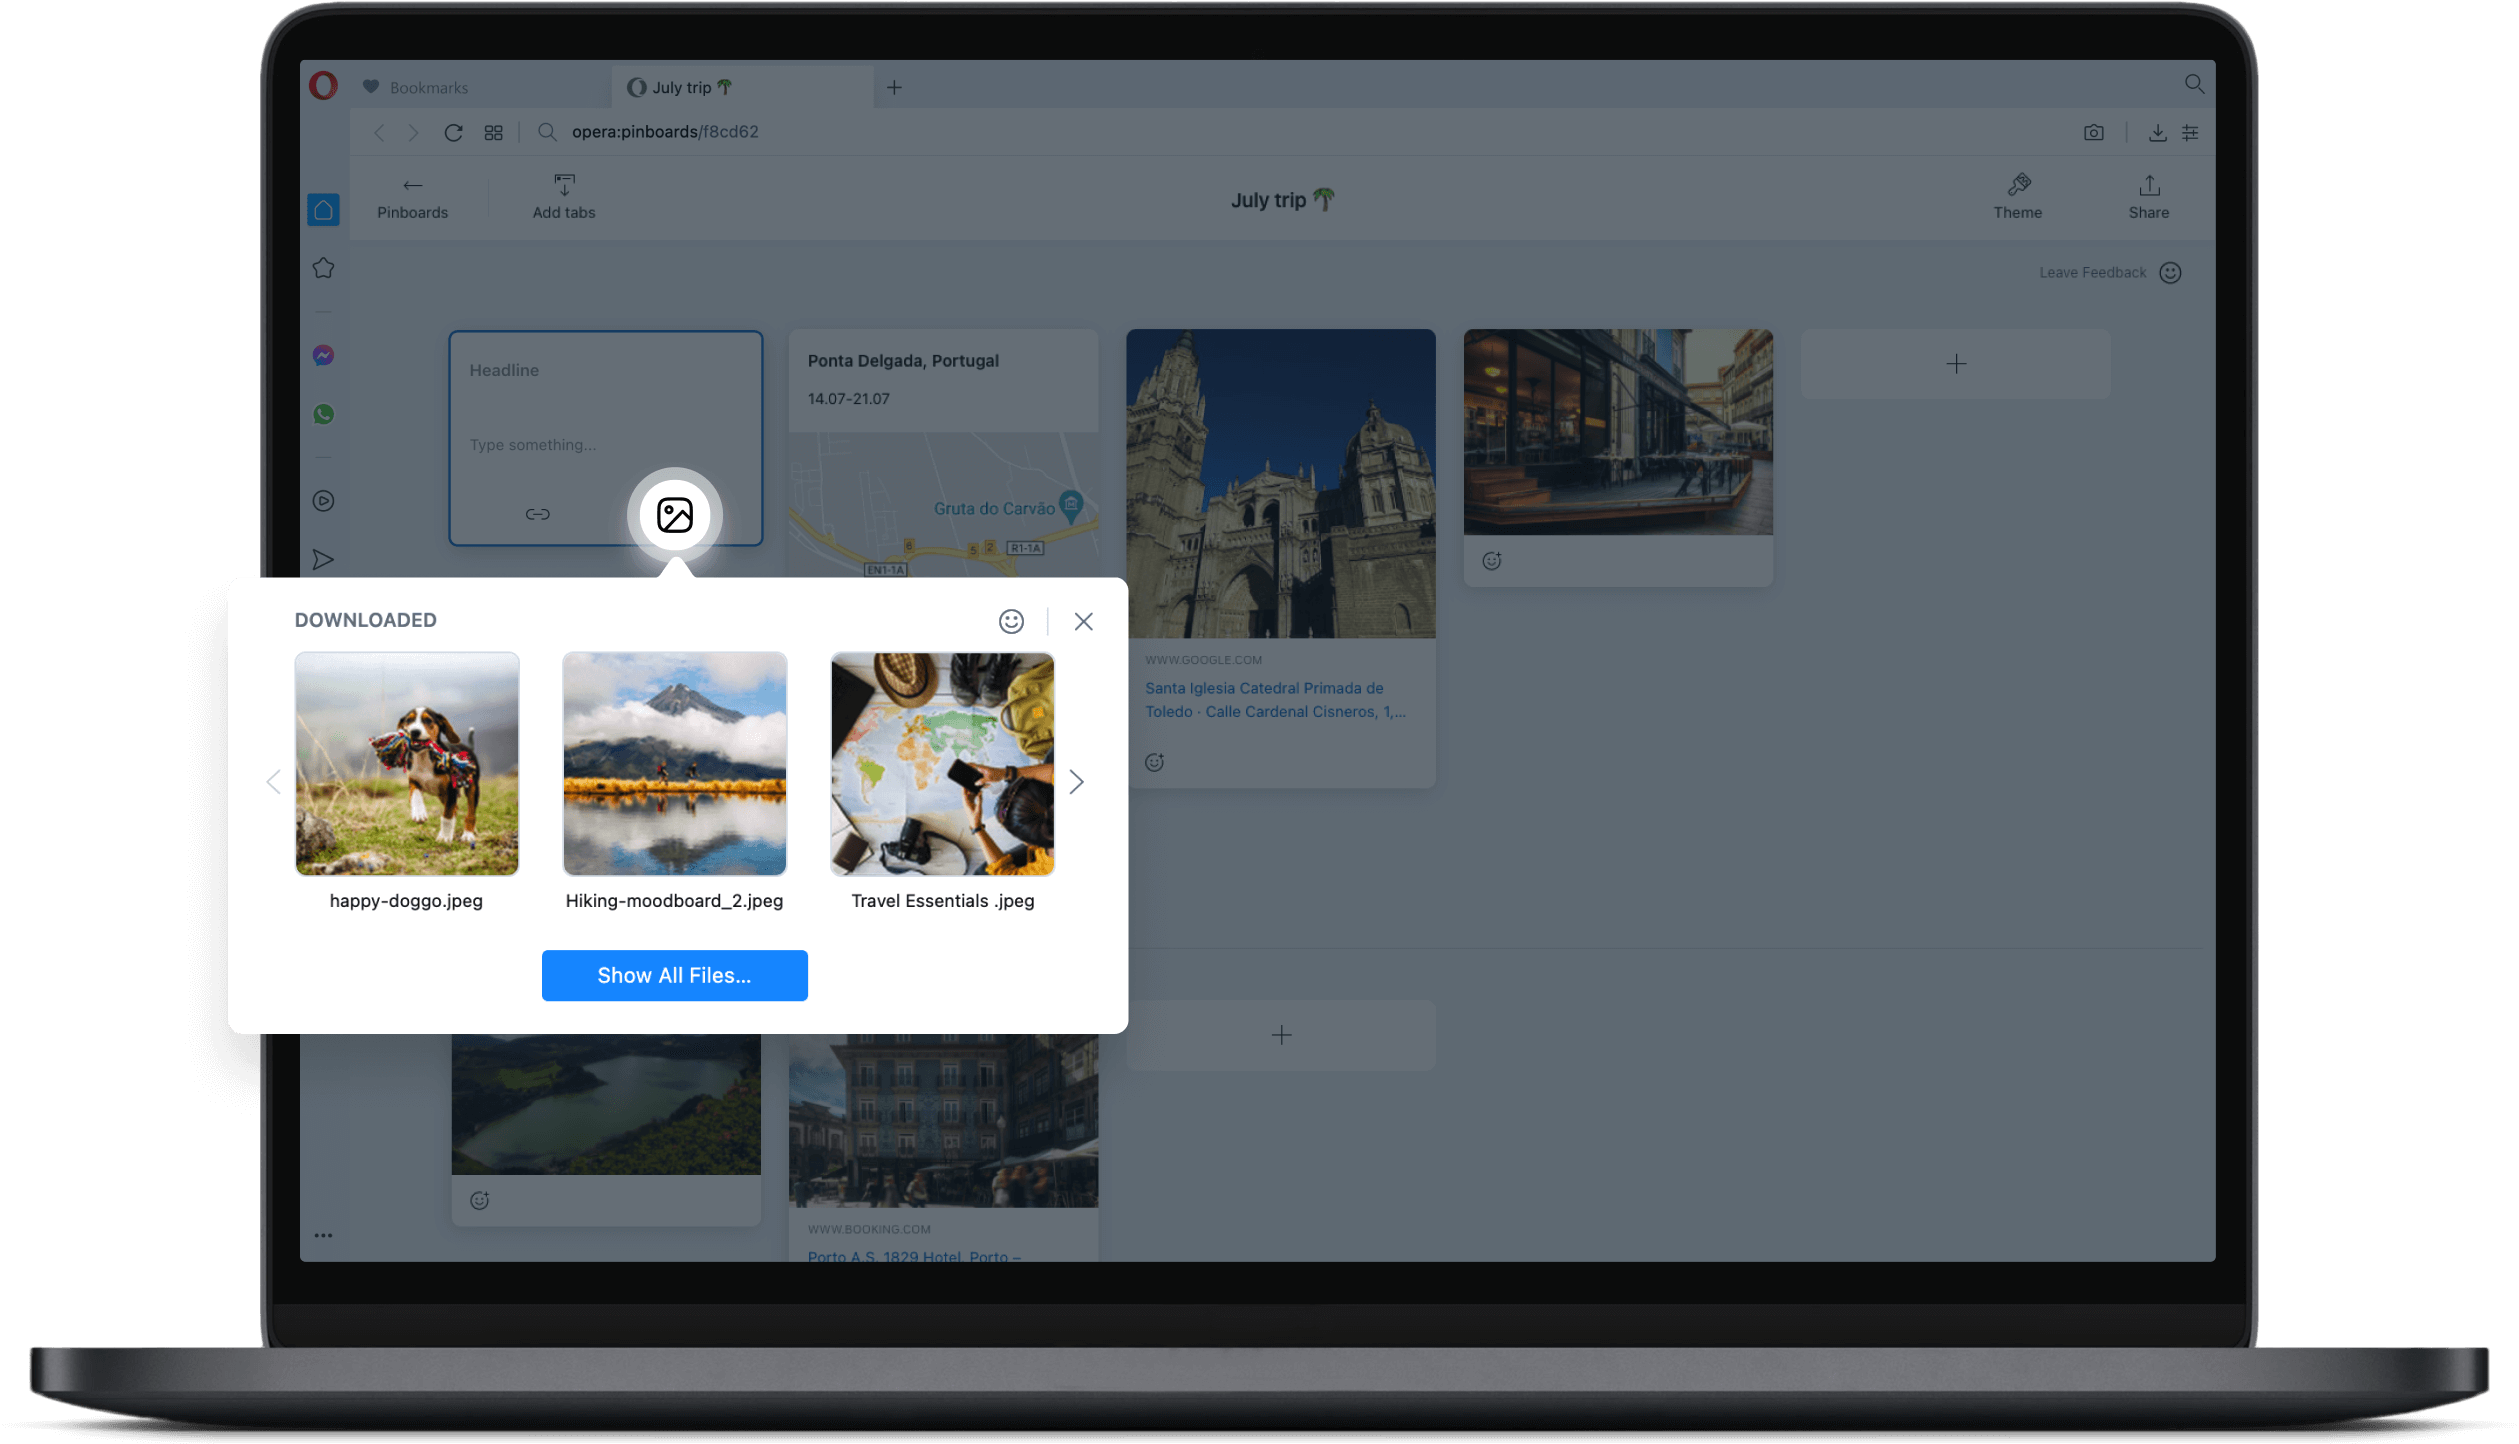The height and width of the screenshot is (1444, 2519).
Task: Select the happy-doggo.jpeg thumbnail
Action: (407, 763)
